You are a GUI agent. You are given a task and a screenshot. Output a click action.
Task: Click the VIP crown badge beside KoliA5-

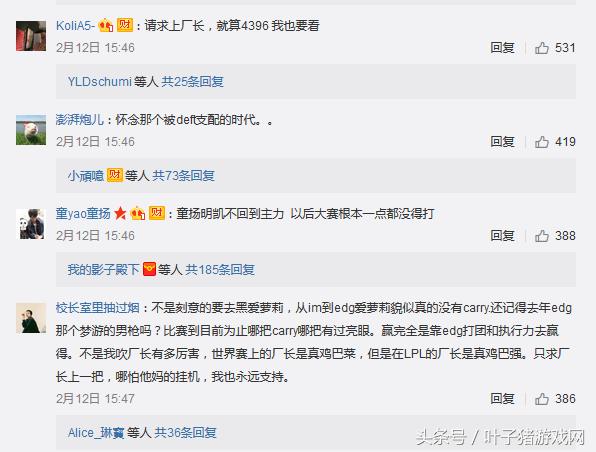point(106,25)
